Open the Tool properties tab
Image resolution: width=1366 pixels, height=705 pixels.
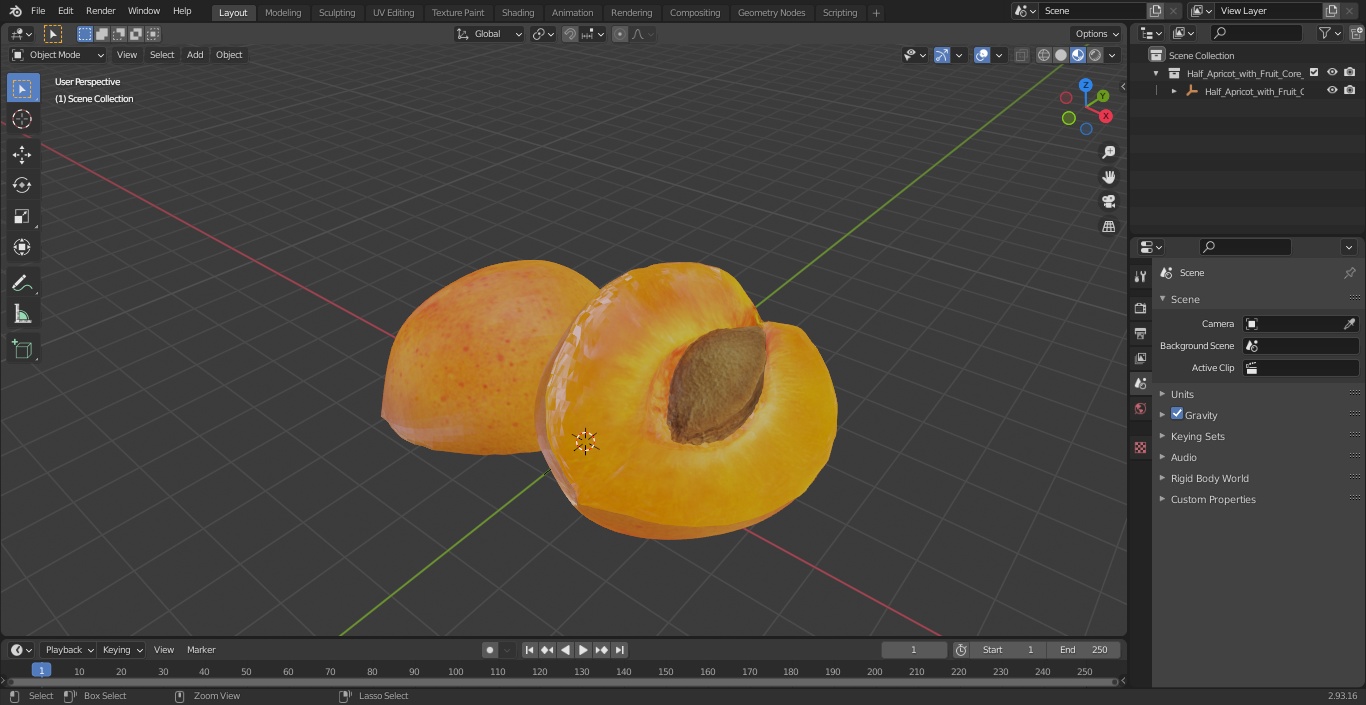coord(1140,277)
